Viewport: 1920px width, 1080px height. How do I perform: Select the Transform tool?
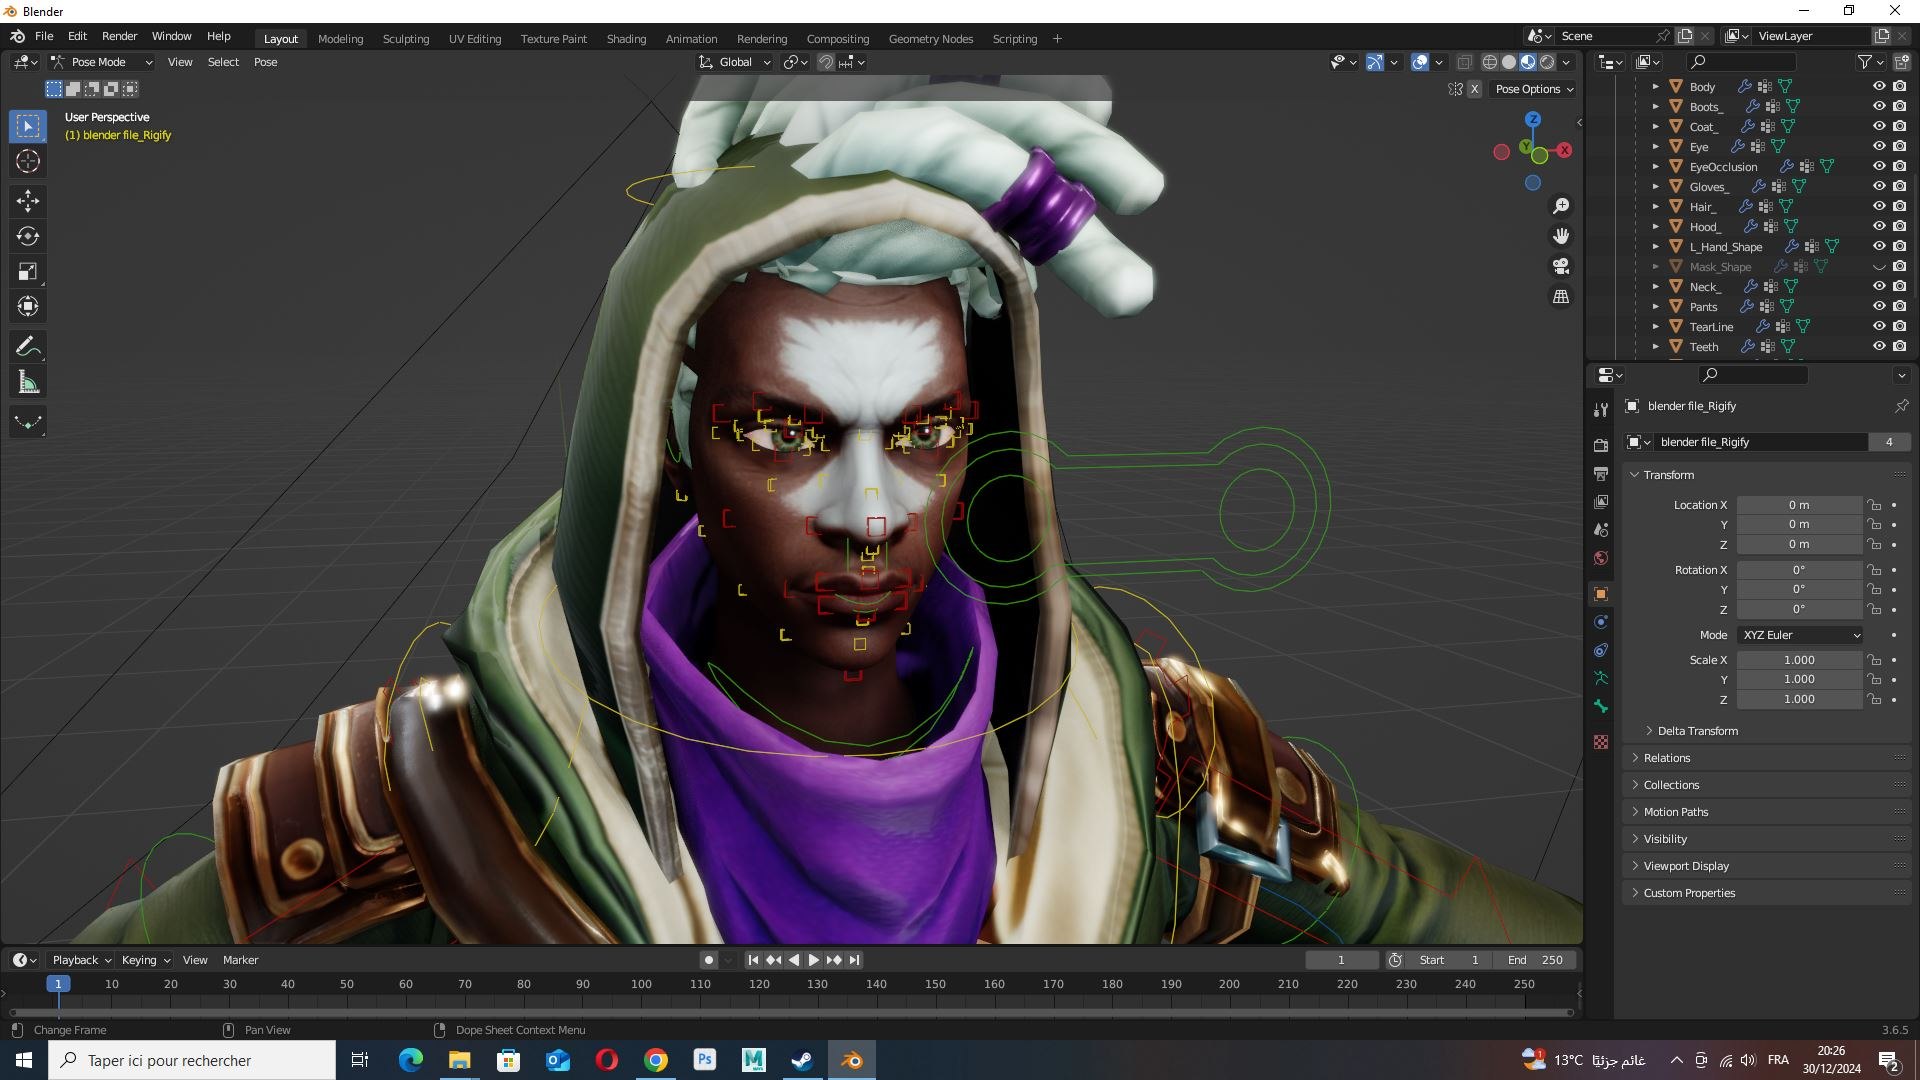click(x=28, y=306)
